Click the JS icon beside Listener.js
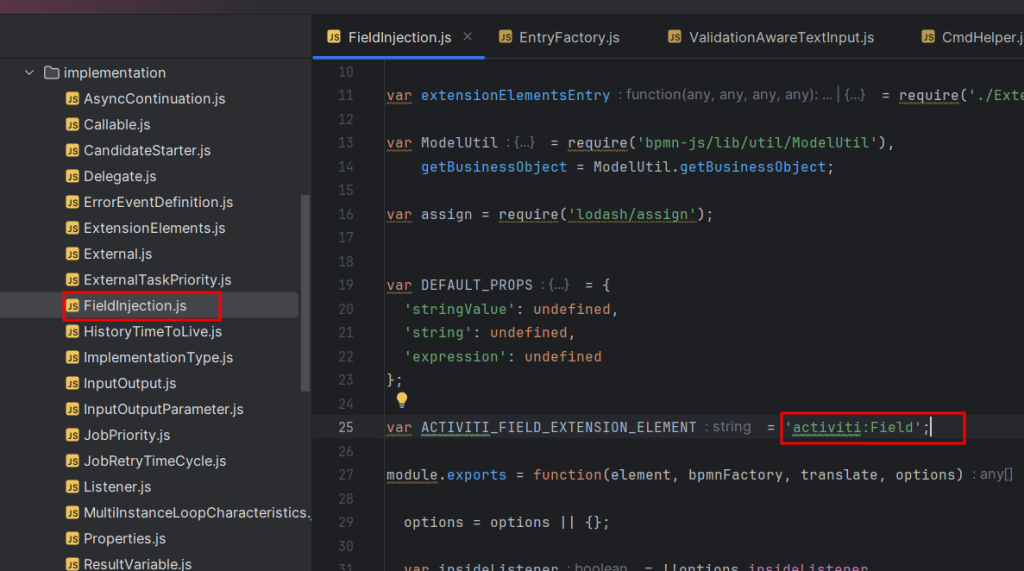Viewport: 1024px width, 571px height. click(72, 487)
